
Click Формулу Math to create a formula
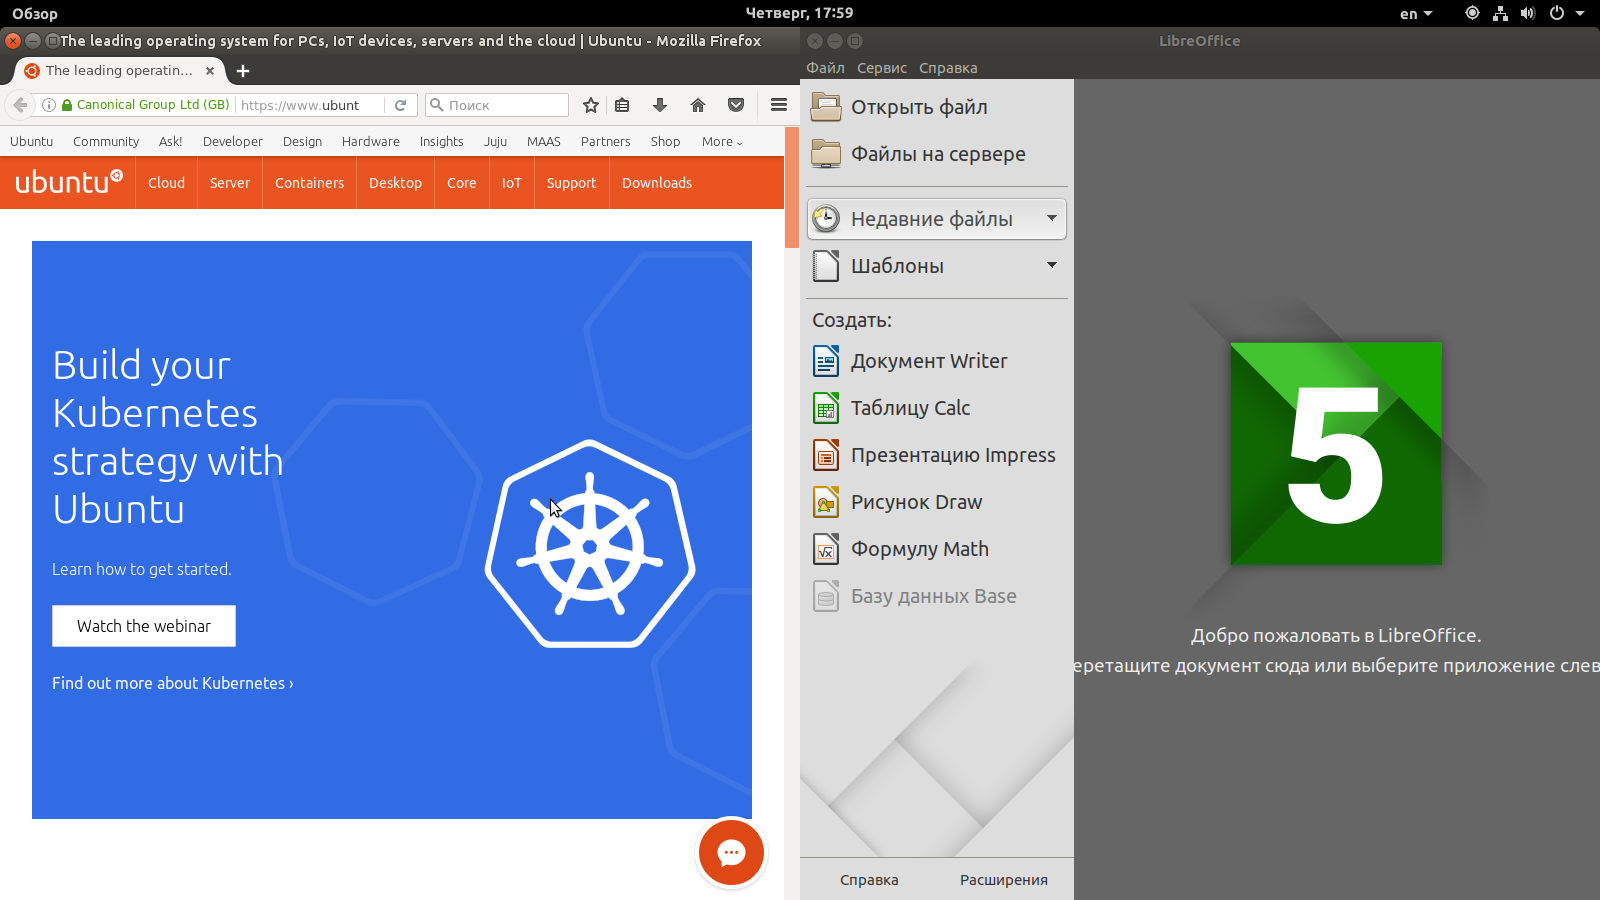tap(919, 549)
